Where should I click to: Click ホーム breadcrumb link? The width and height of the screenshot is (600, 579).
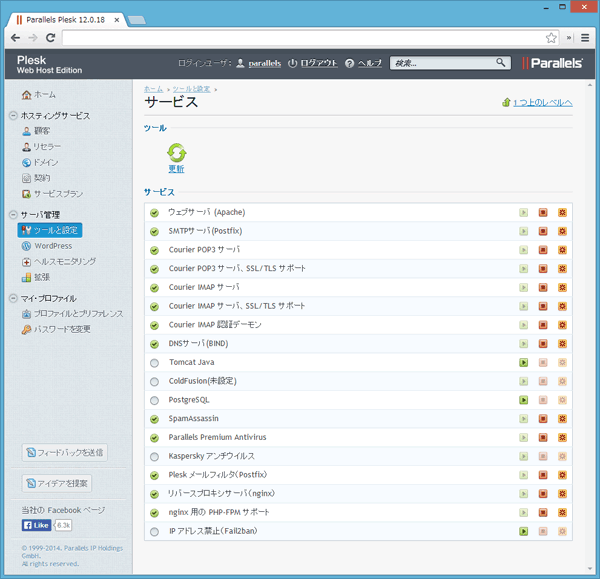153,89
